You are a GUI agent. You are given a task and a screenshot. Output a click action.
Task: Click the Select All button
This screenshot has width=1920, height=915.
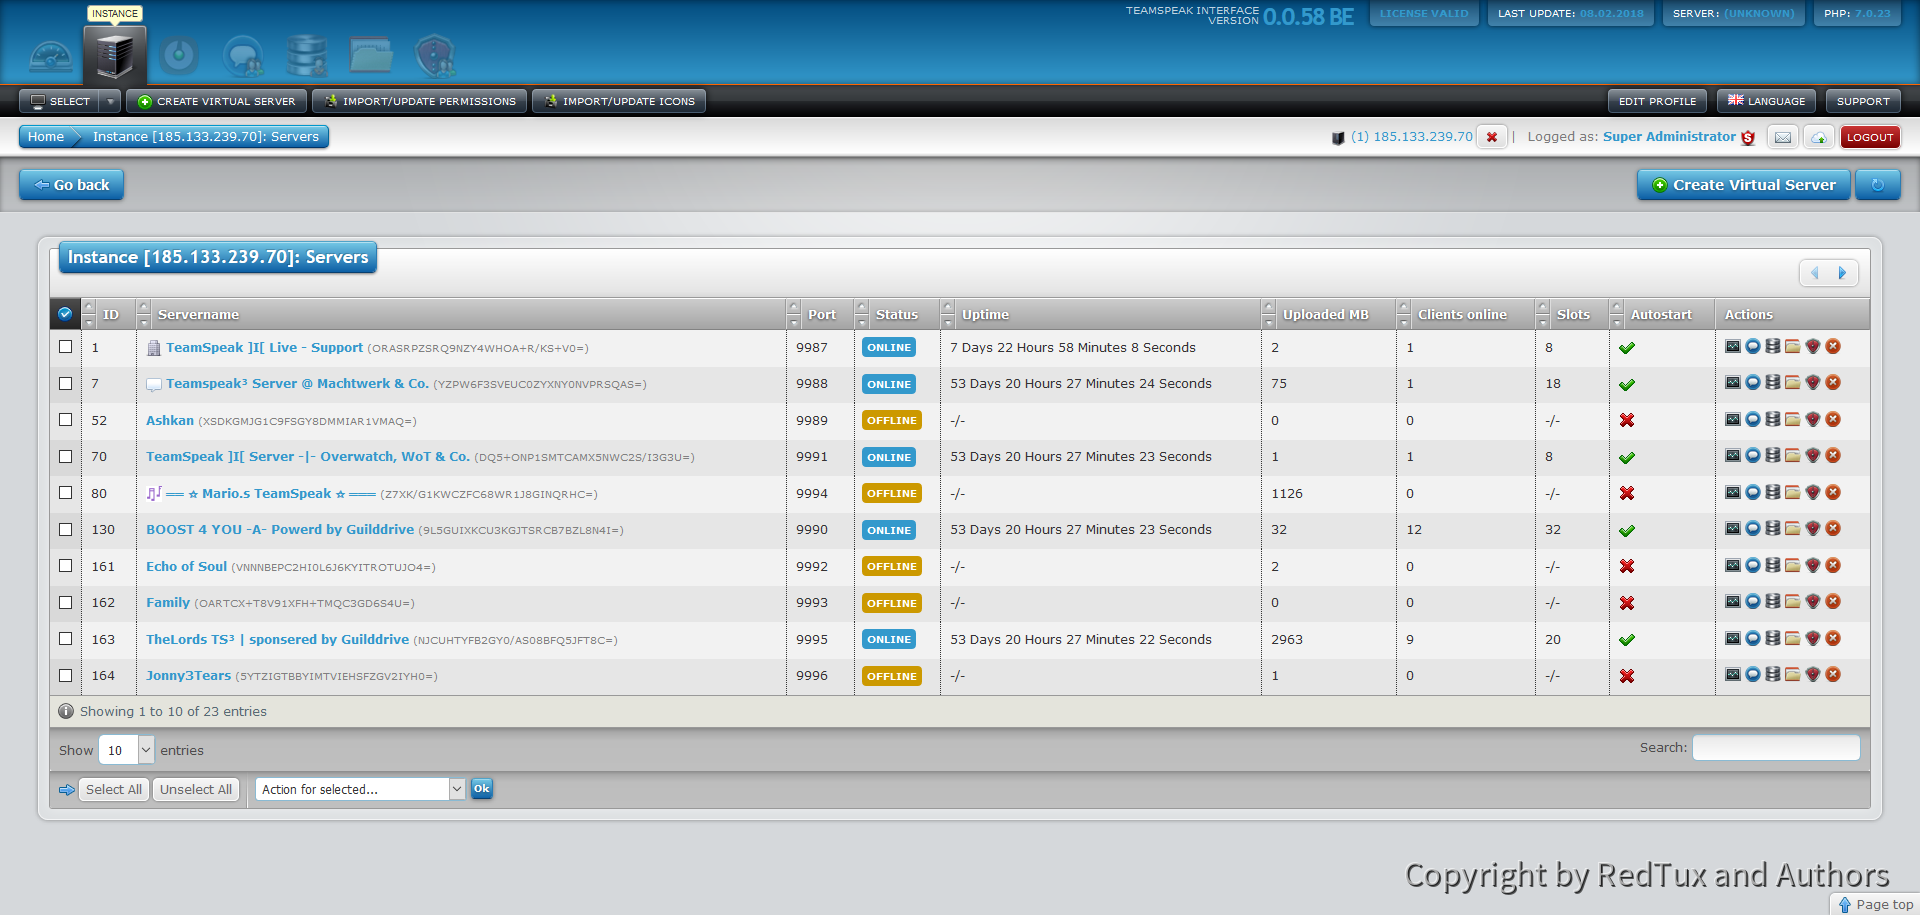[x=113, y=789]
